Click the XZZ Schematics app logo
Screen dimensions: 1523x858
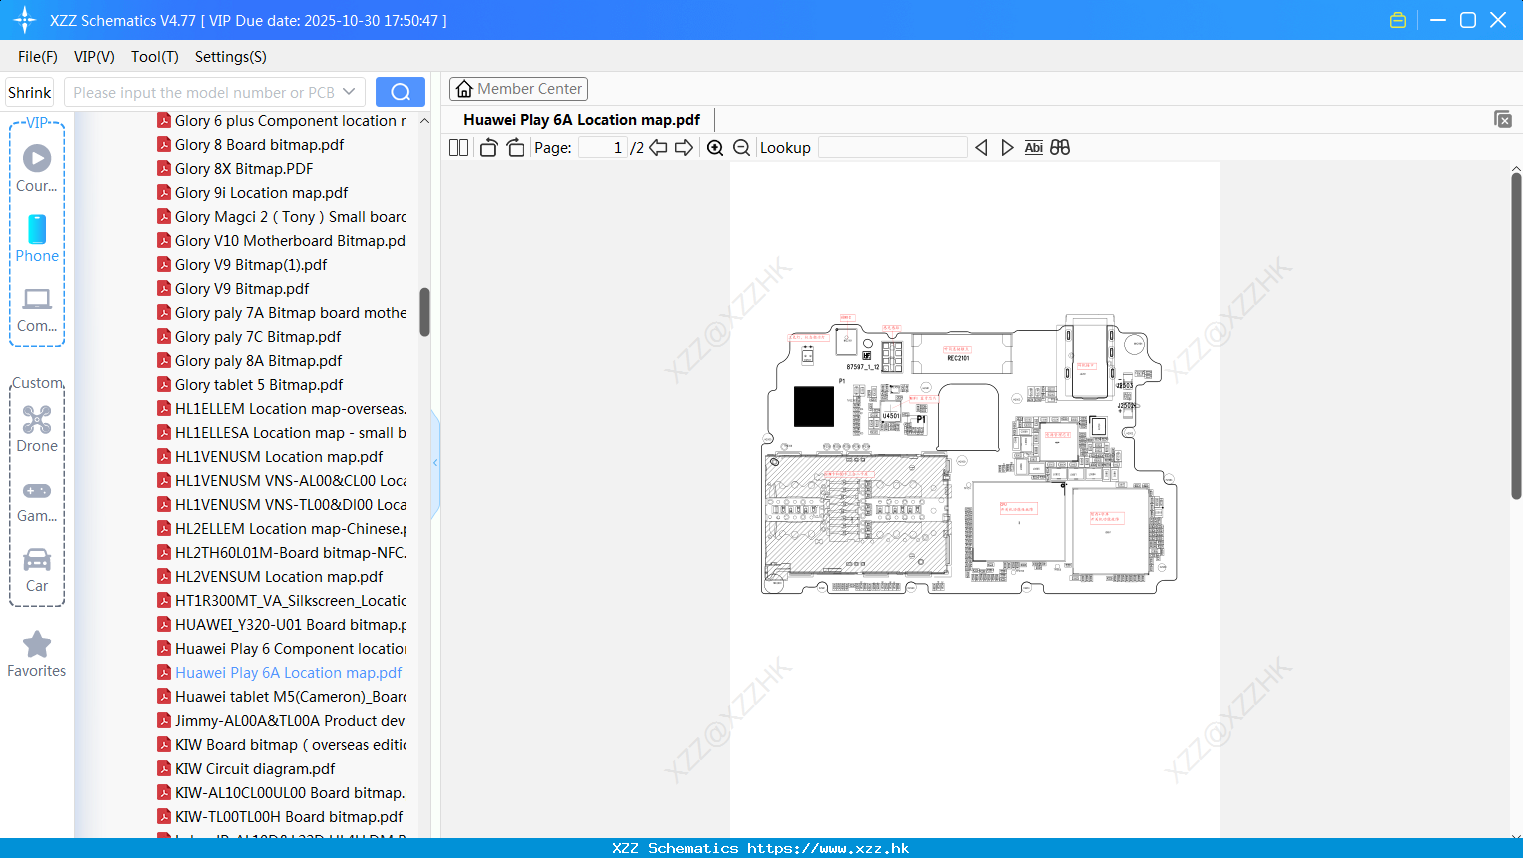click(25, 20)
